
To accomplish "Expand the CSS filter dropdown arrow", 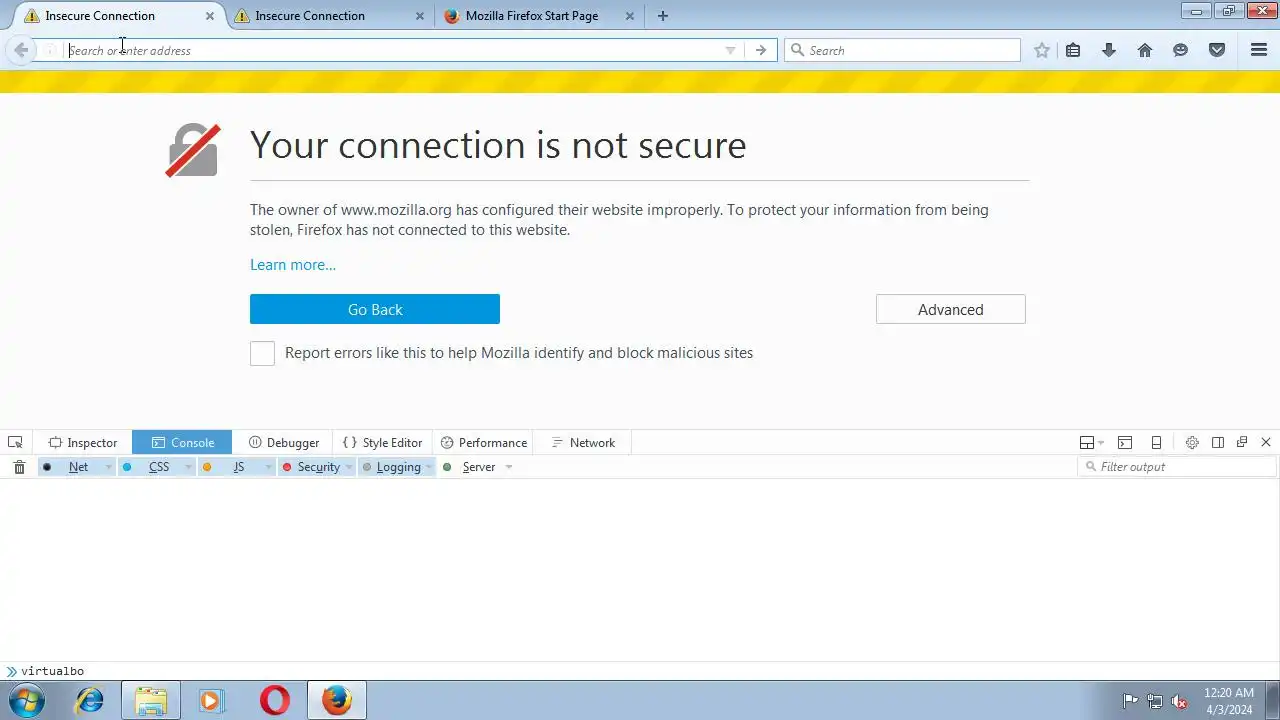I will pos(189,467).
